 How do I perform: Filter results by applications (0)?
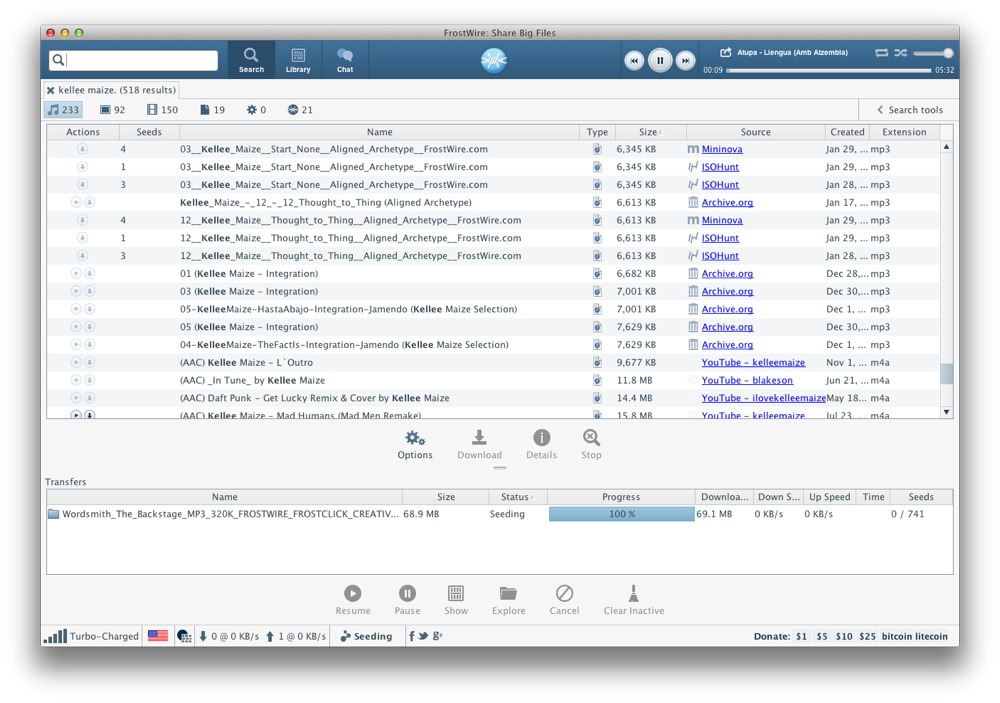(256, 110)
